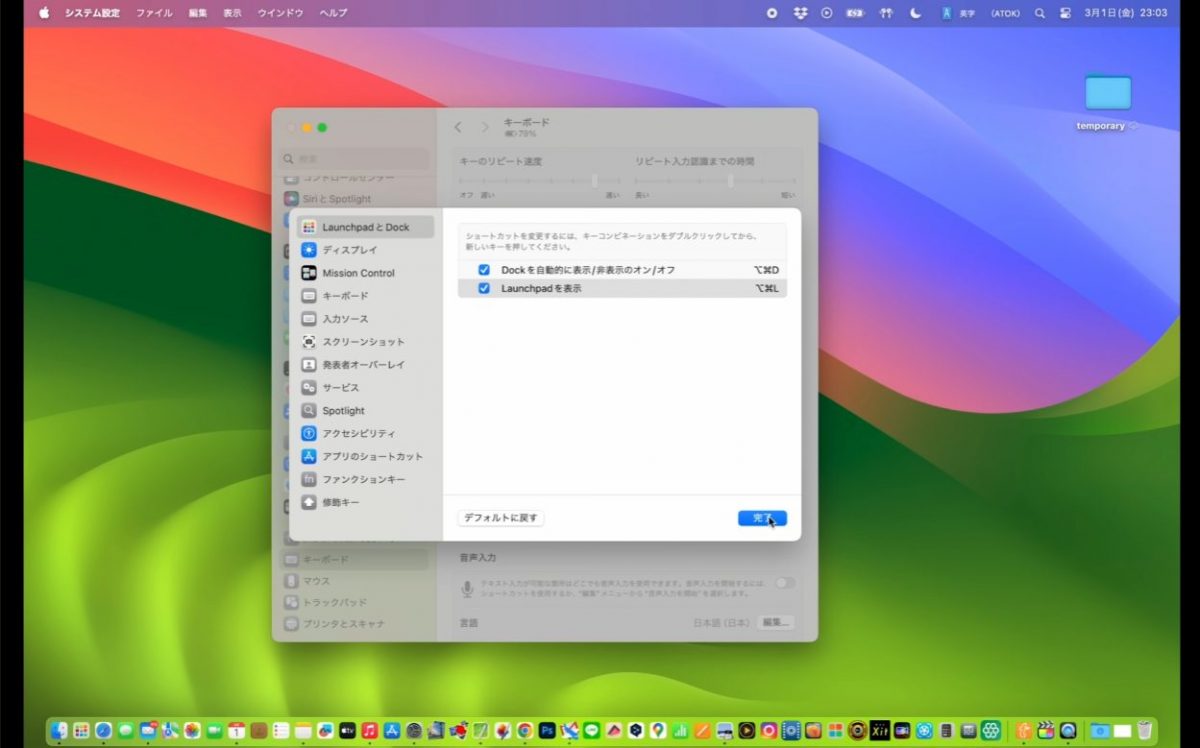Click the 編集… button beside 言語

tap(776, 622)
